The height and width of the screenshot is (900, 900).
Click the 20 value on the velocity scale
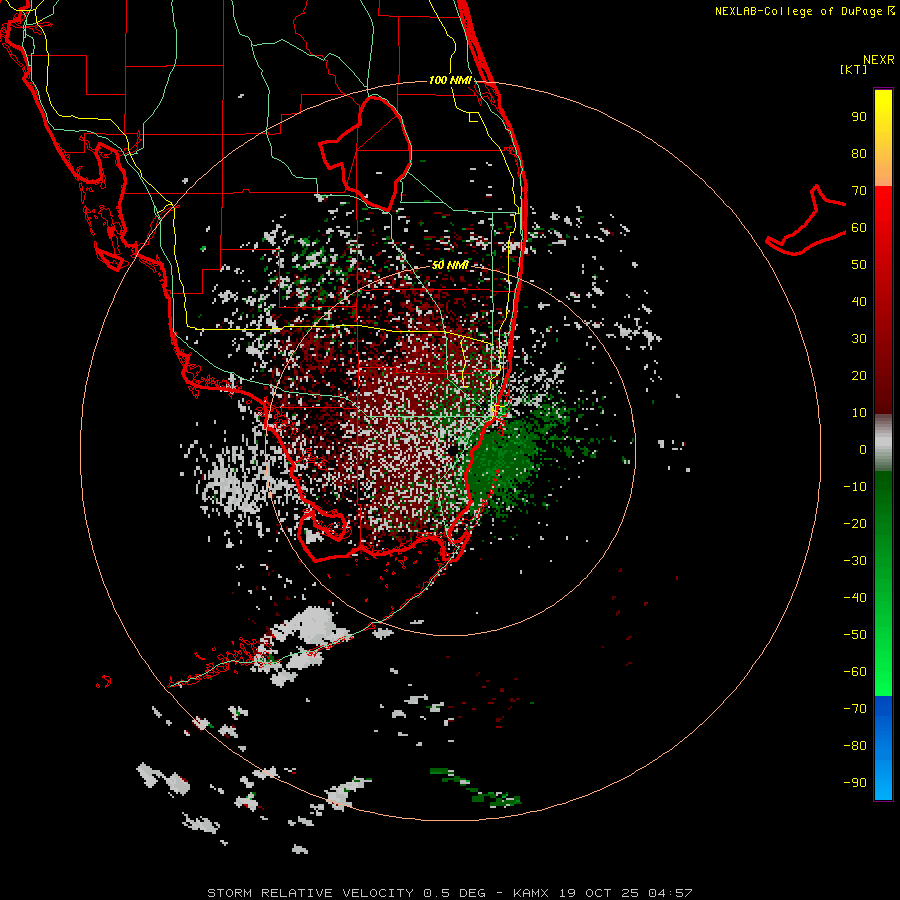859,375
